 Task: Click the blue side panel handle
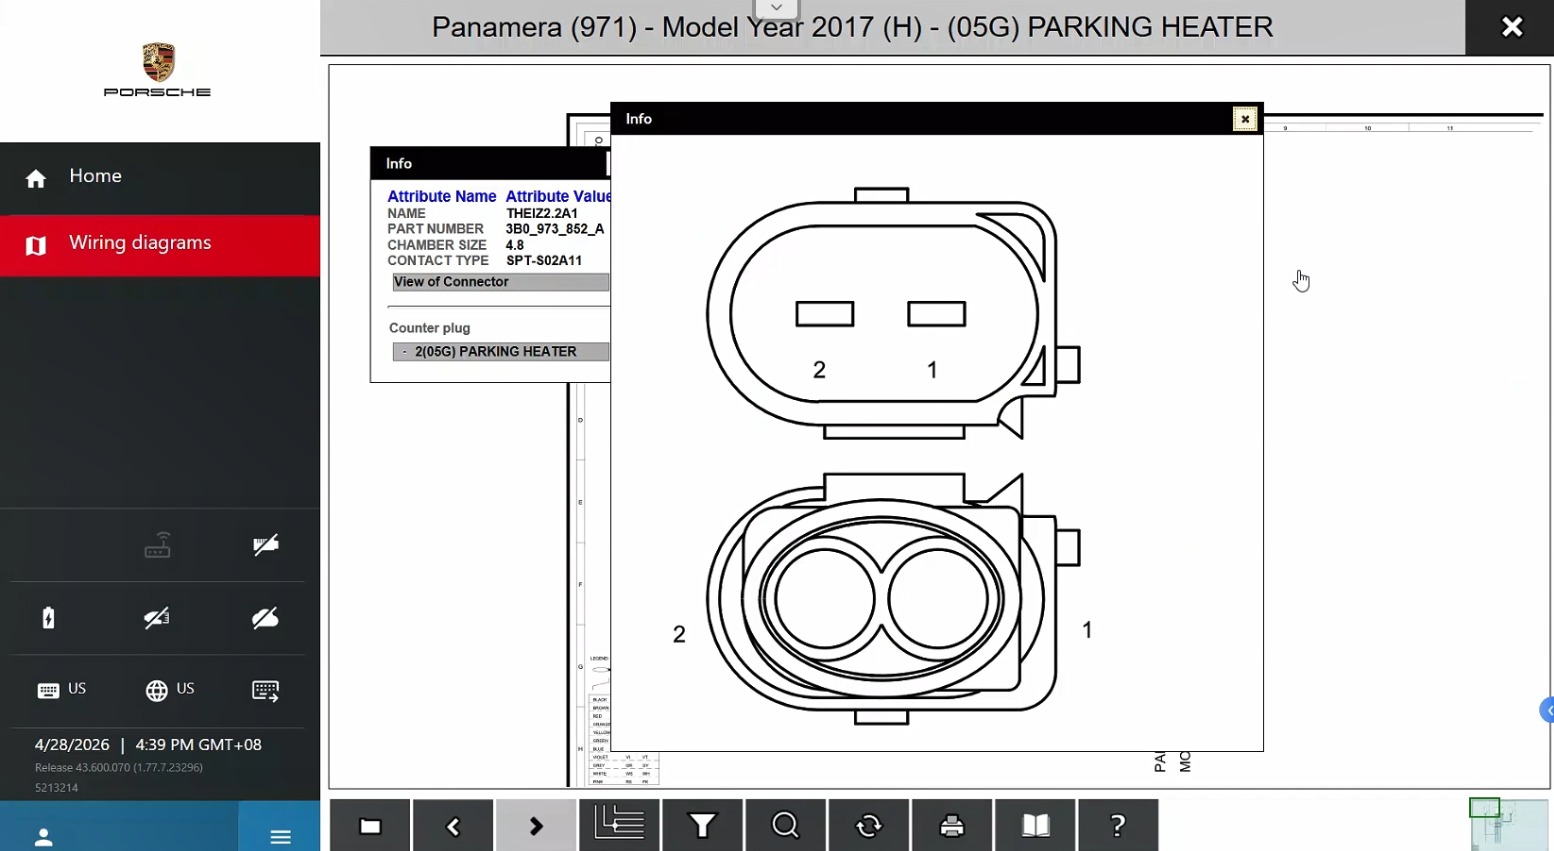pos(1547,710)
